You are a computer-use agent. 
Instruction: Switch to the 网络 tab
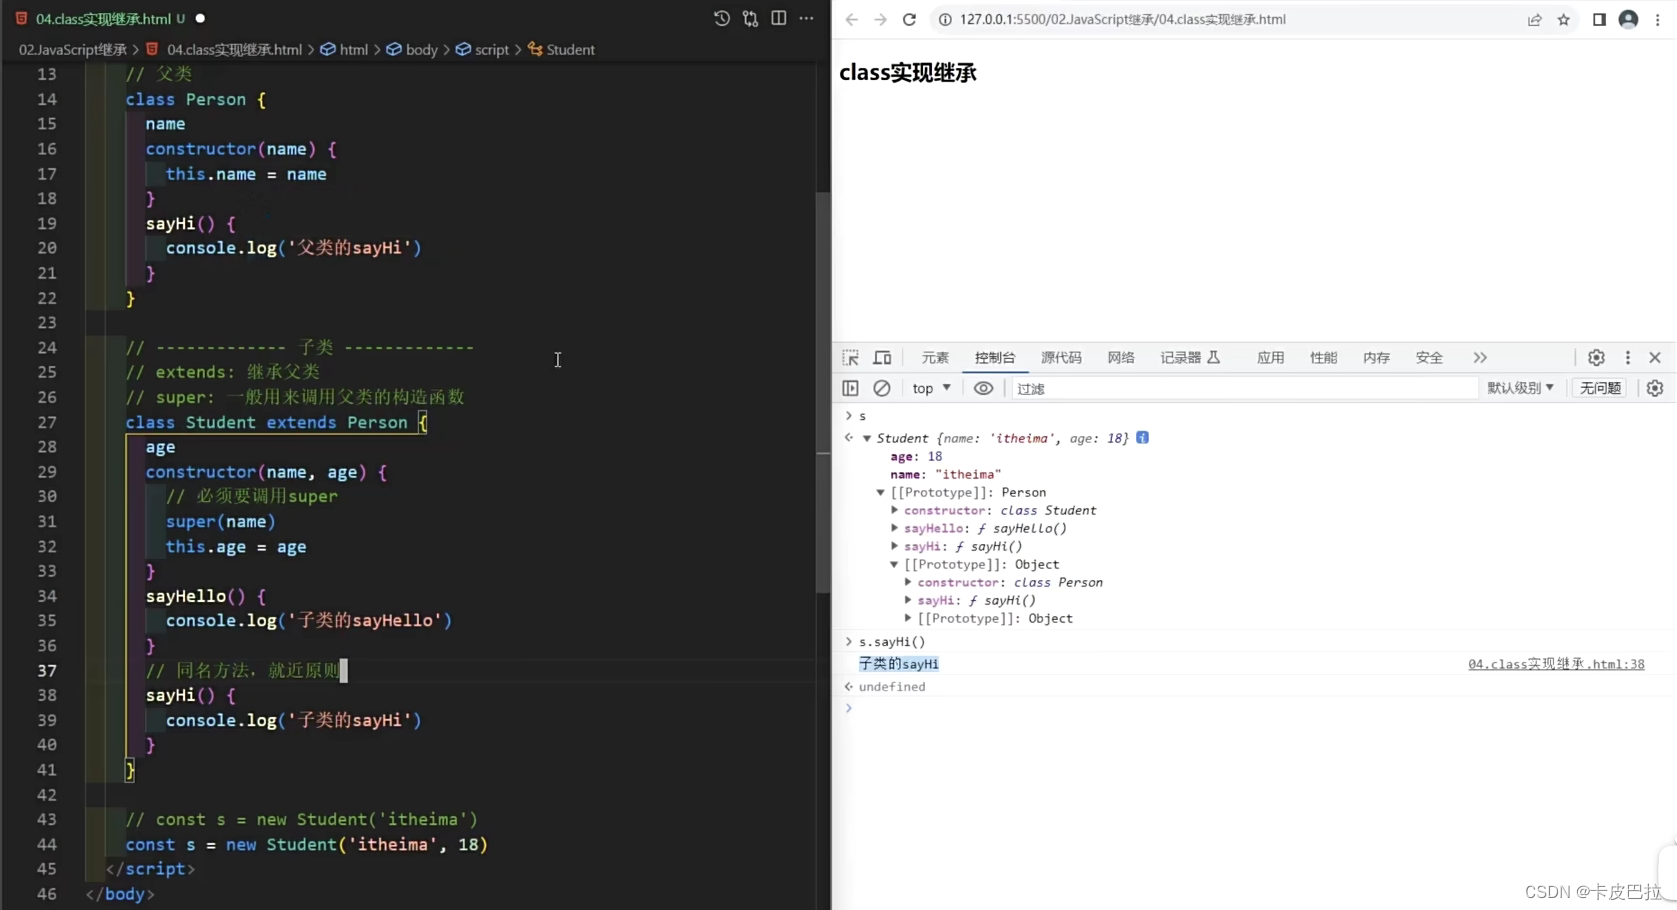[1121, 357]
